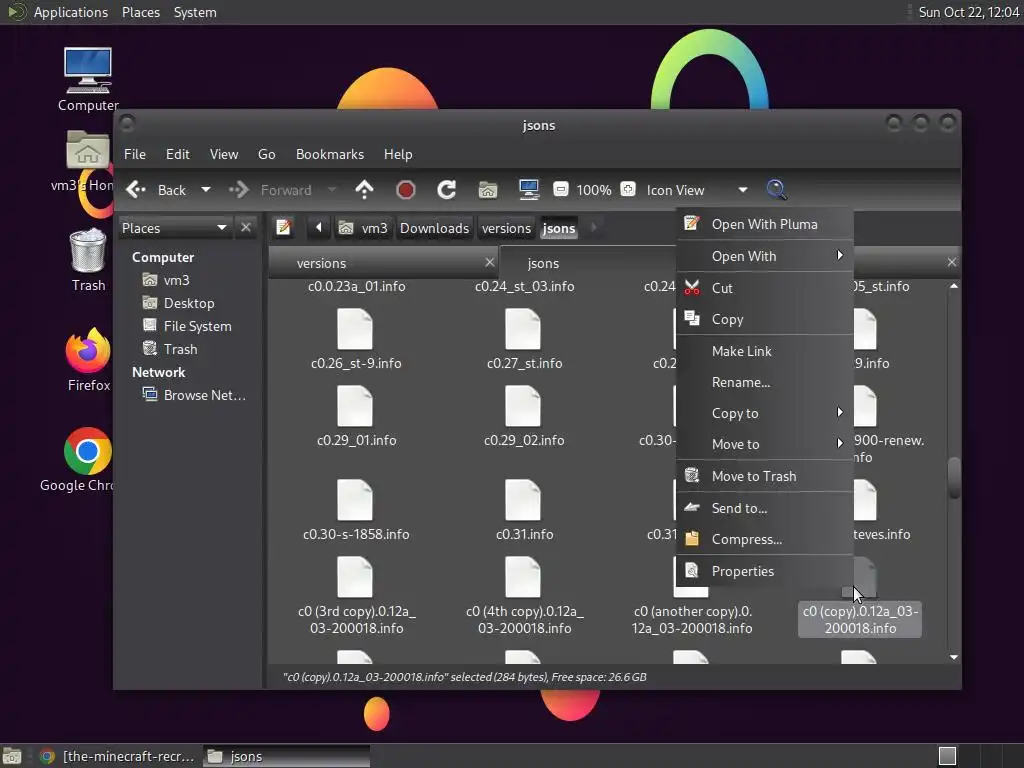Zoom in with the plus icon
This screenshot has width=1024, height=768.
628,189
